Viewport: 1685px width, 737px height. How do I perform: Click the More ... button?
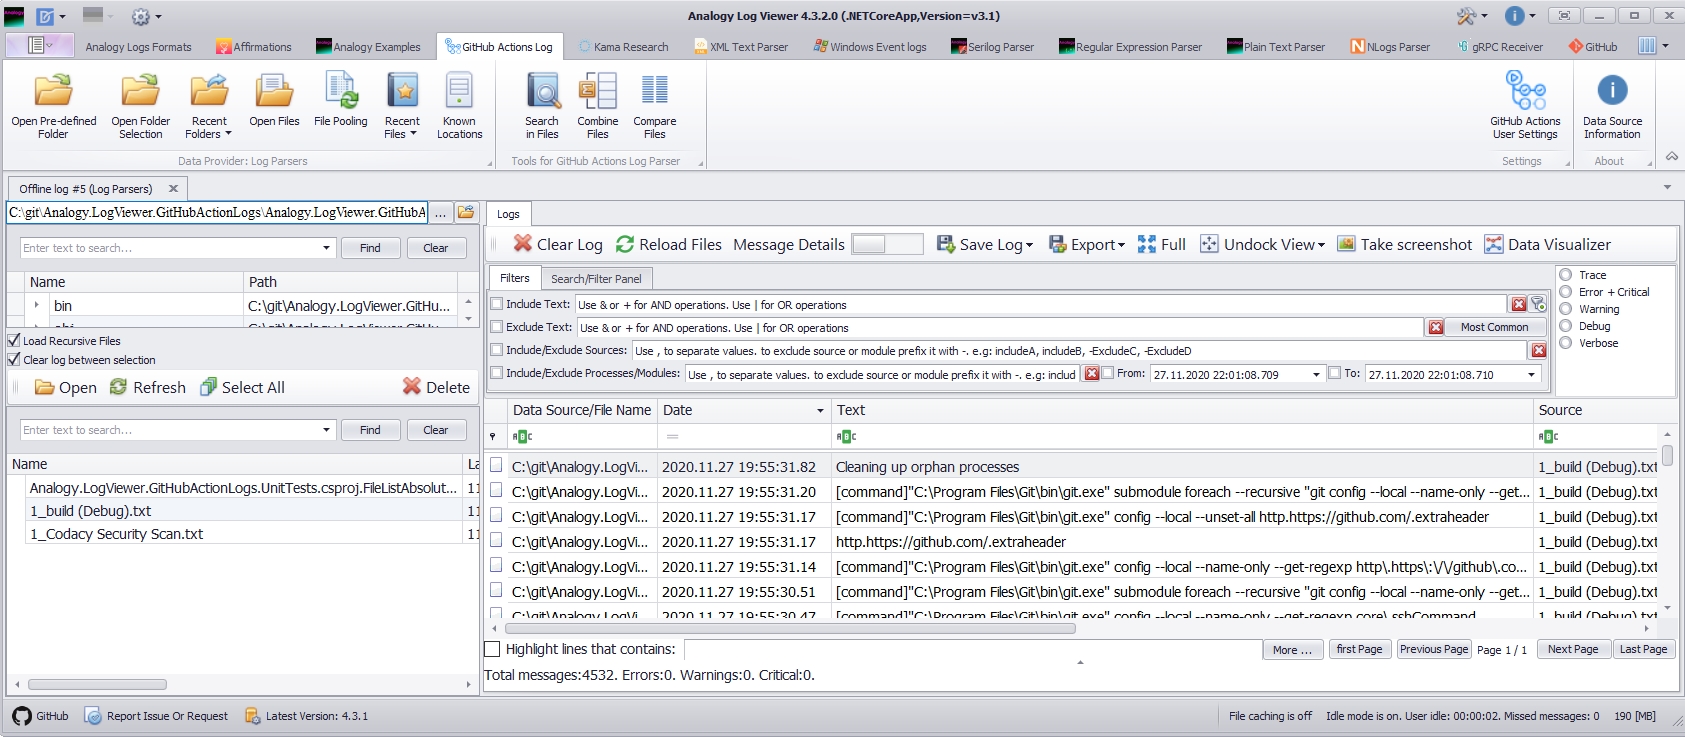1292,649
